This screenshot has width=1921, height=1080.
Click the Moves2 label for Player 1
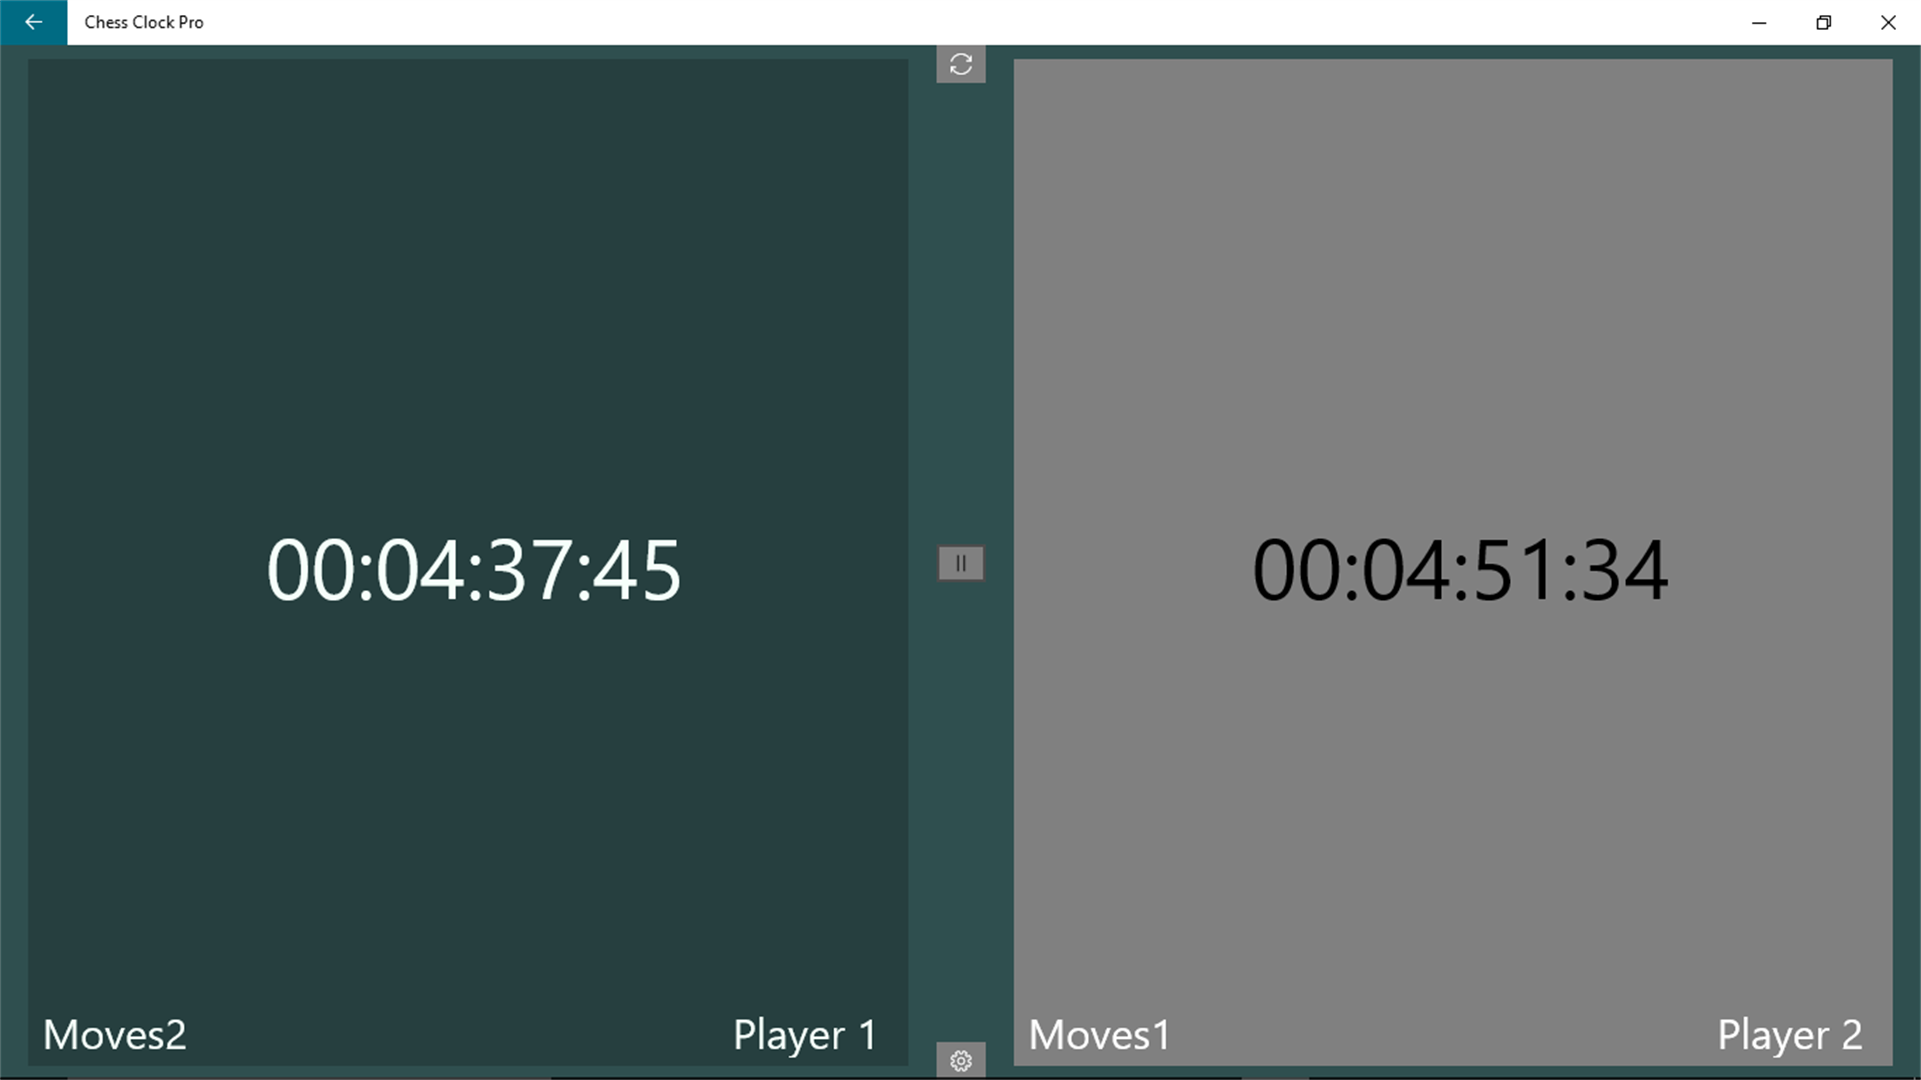pyautogui.click(x=113, y=1034)
